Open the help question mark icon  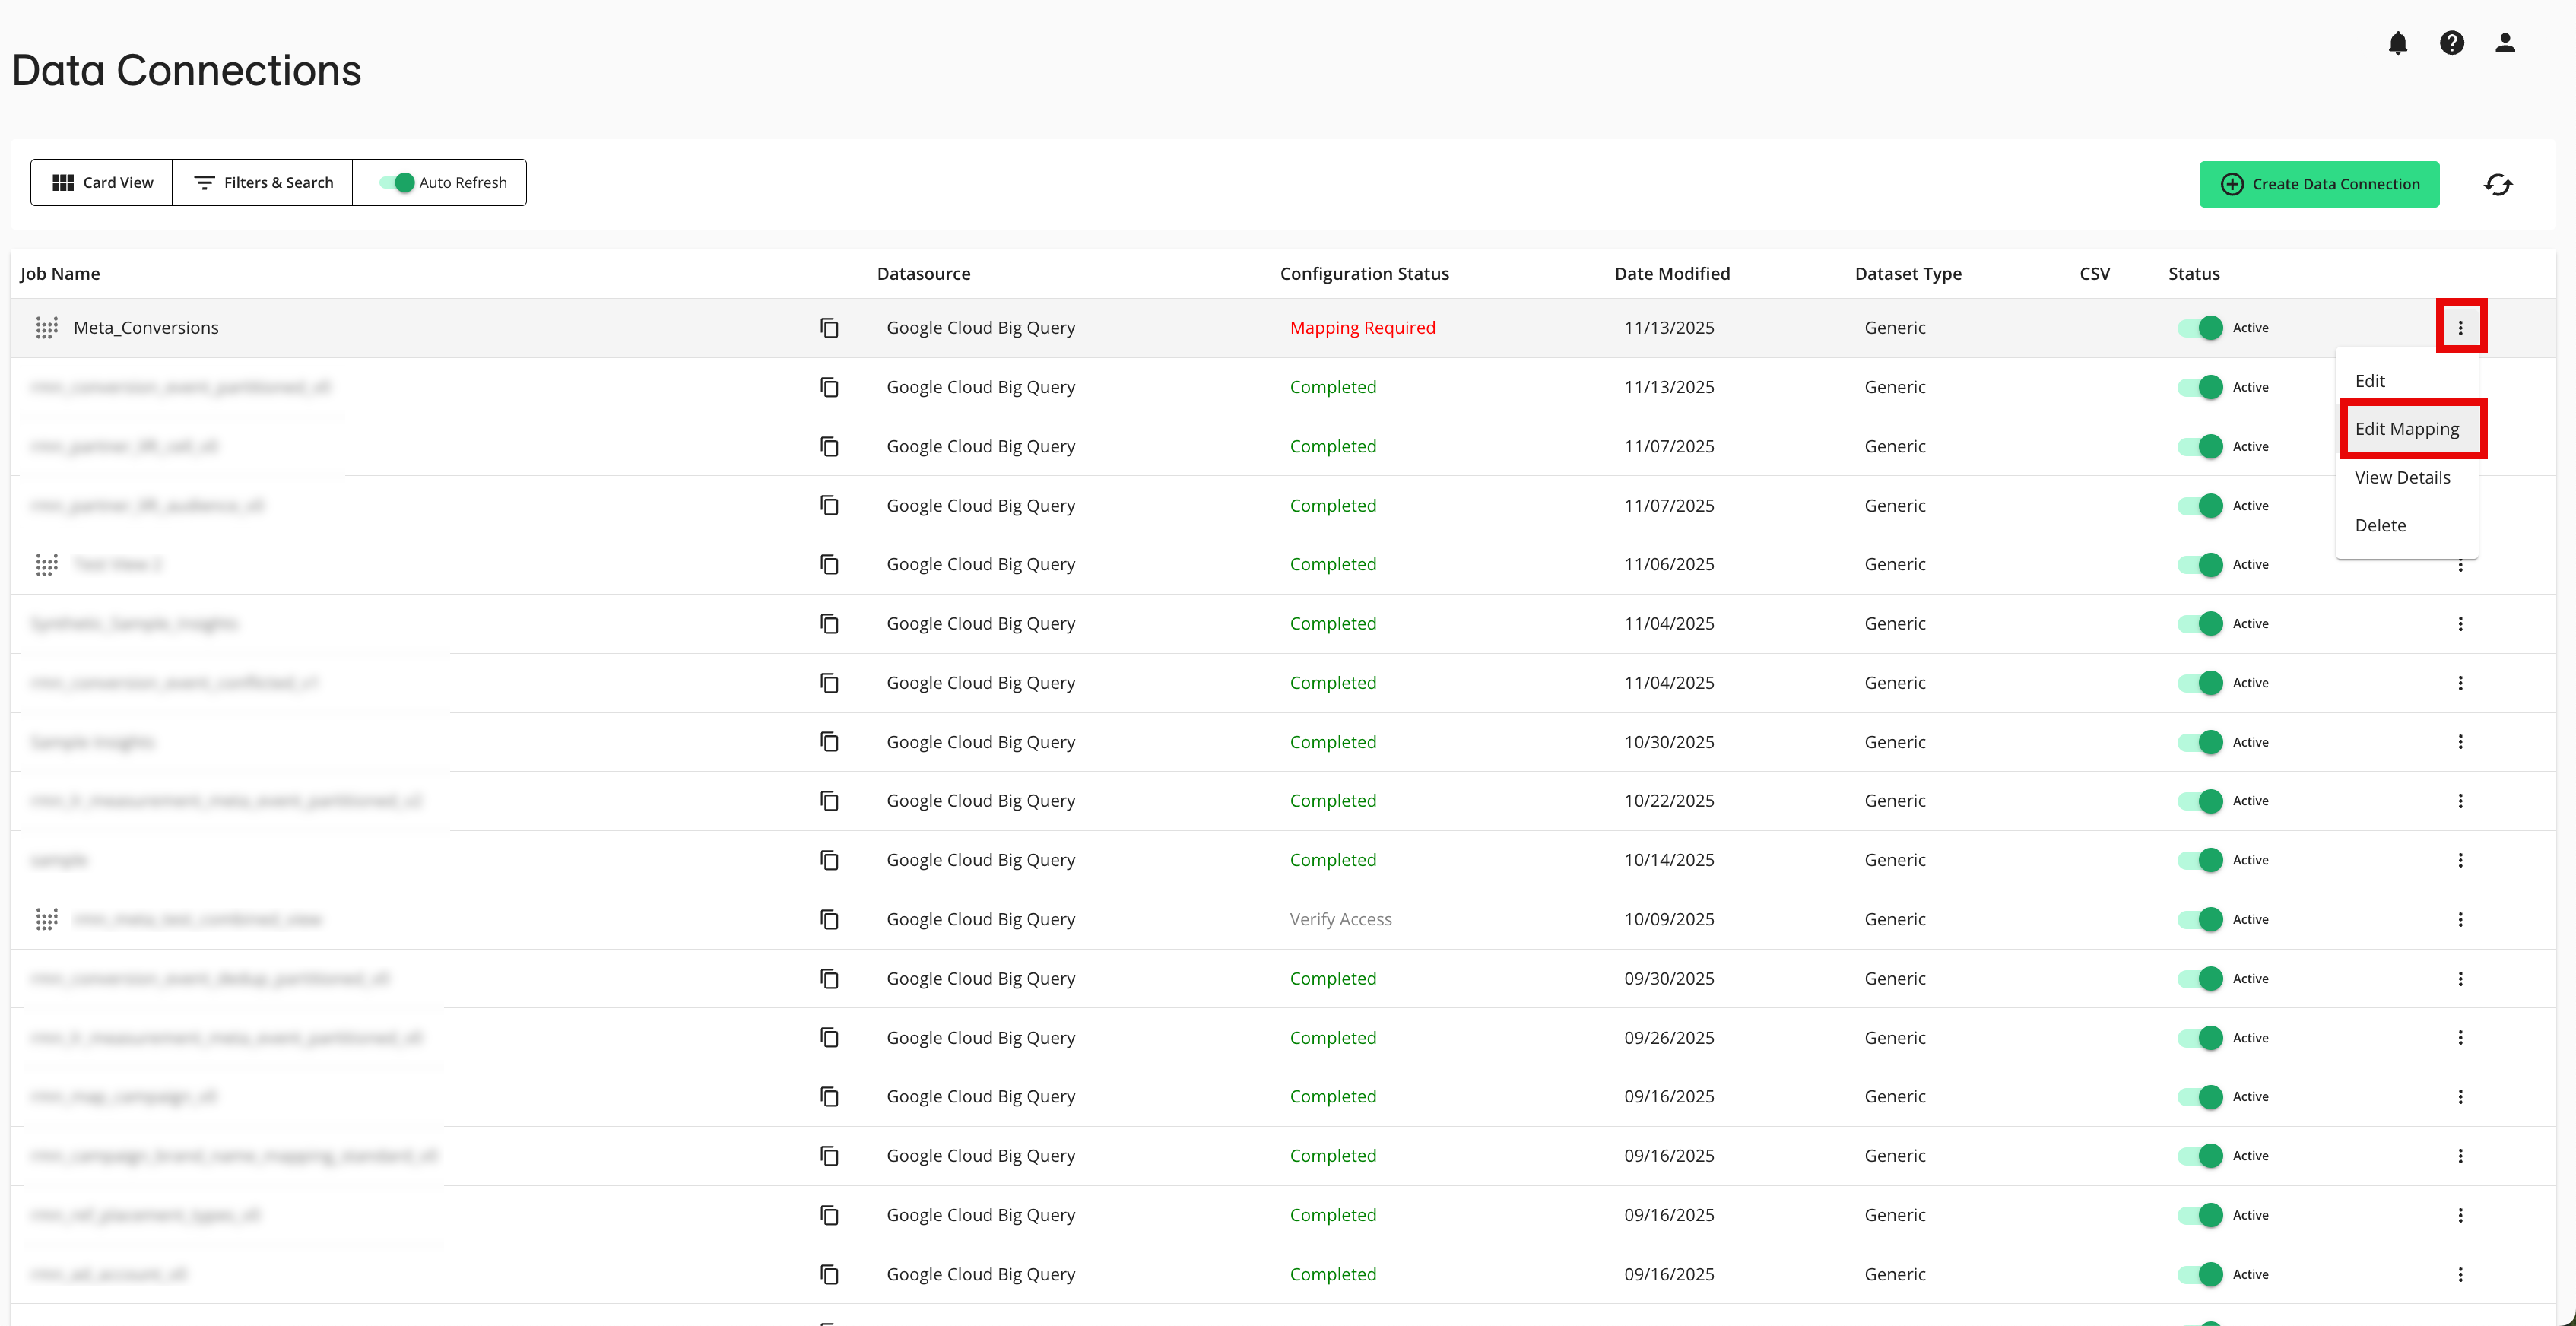coord(2452,43)
